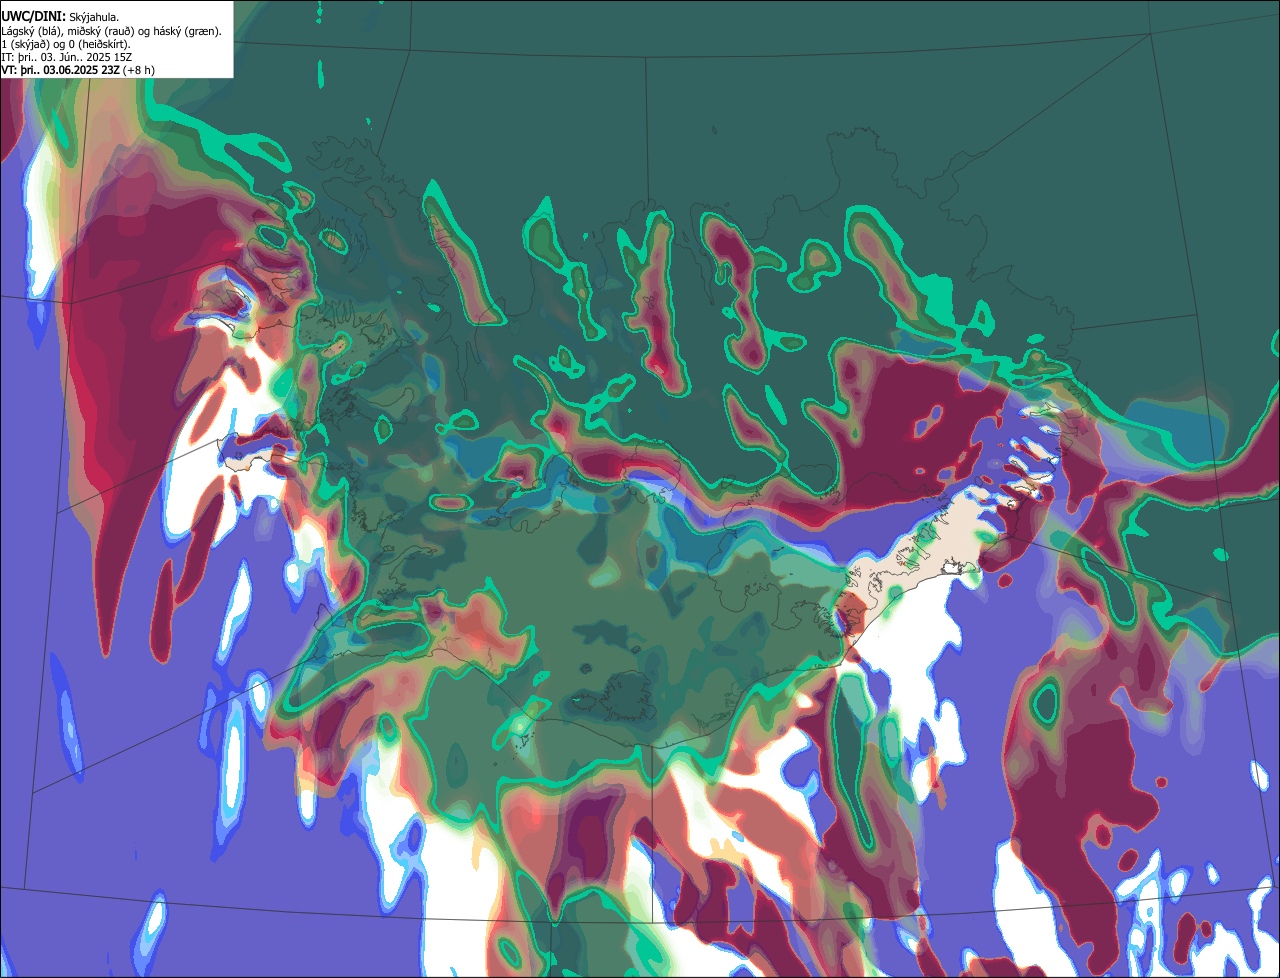Screen dimensions: 1280x978
Task: Click the 'IT: þri.. 03. Jún.. 2025 15Z' line
Action: click(x=68, y=57)
